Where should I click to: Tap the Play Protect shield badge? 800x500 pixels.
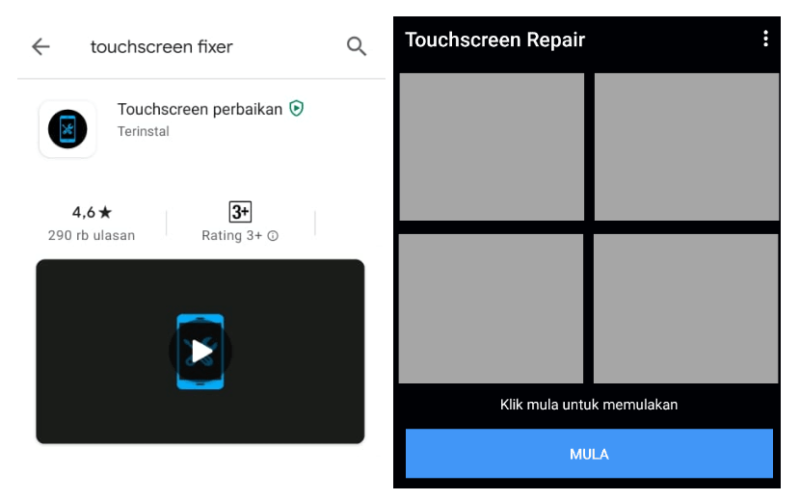click(x=296, y=108)
